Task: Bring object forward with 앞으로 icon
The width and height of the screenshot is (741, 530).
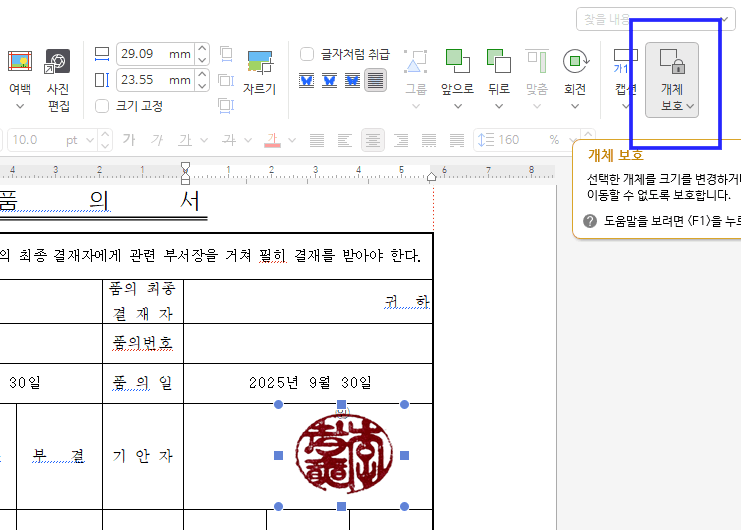Action: 457,61
